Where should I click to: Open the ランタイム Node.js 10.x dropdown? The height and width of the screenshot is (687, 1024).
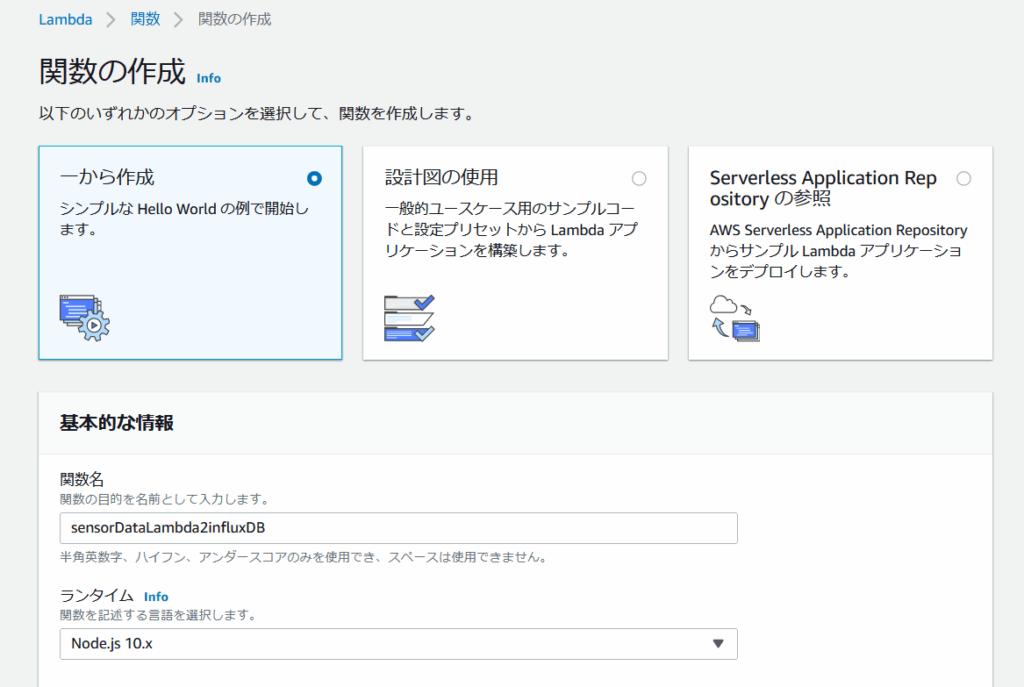398,644
